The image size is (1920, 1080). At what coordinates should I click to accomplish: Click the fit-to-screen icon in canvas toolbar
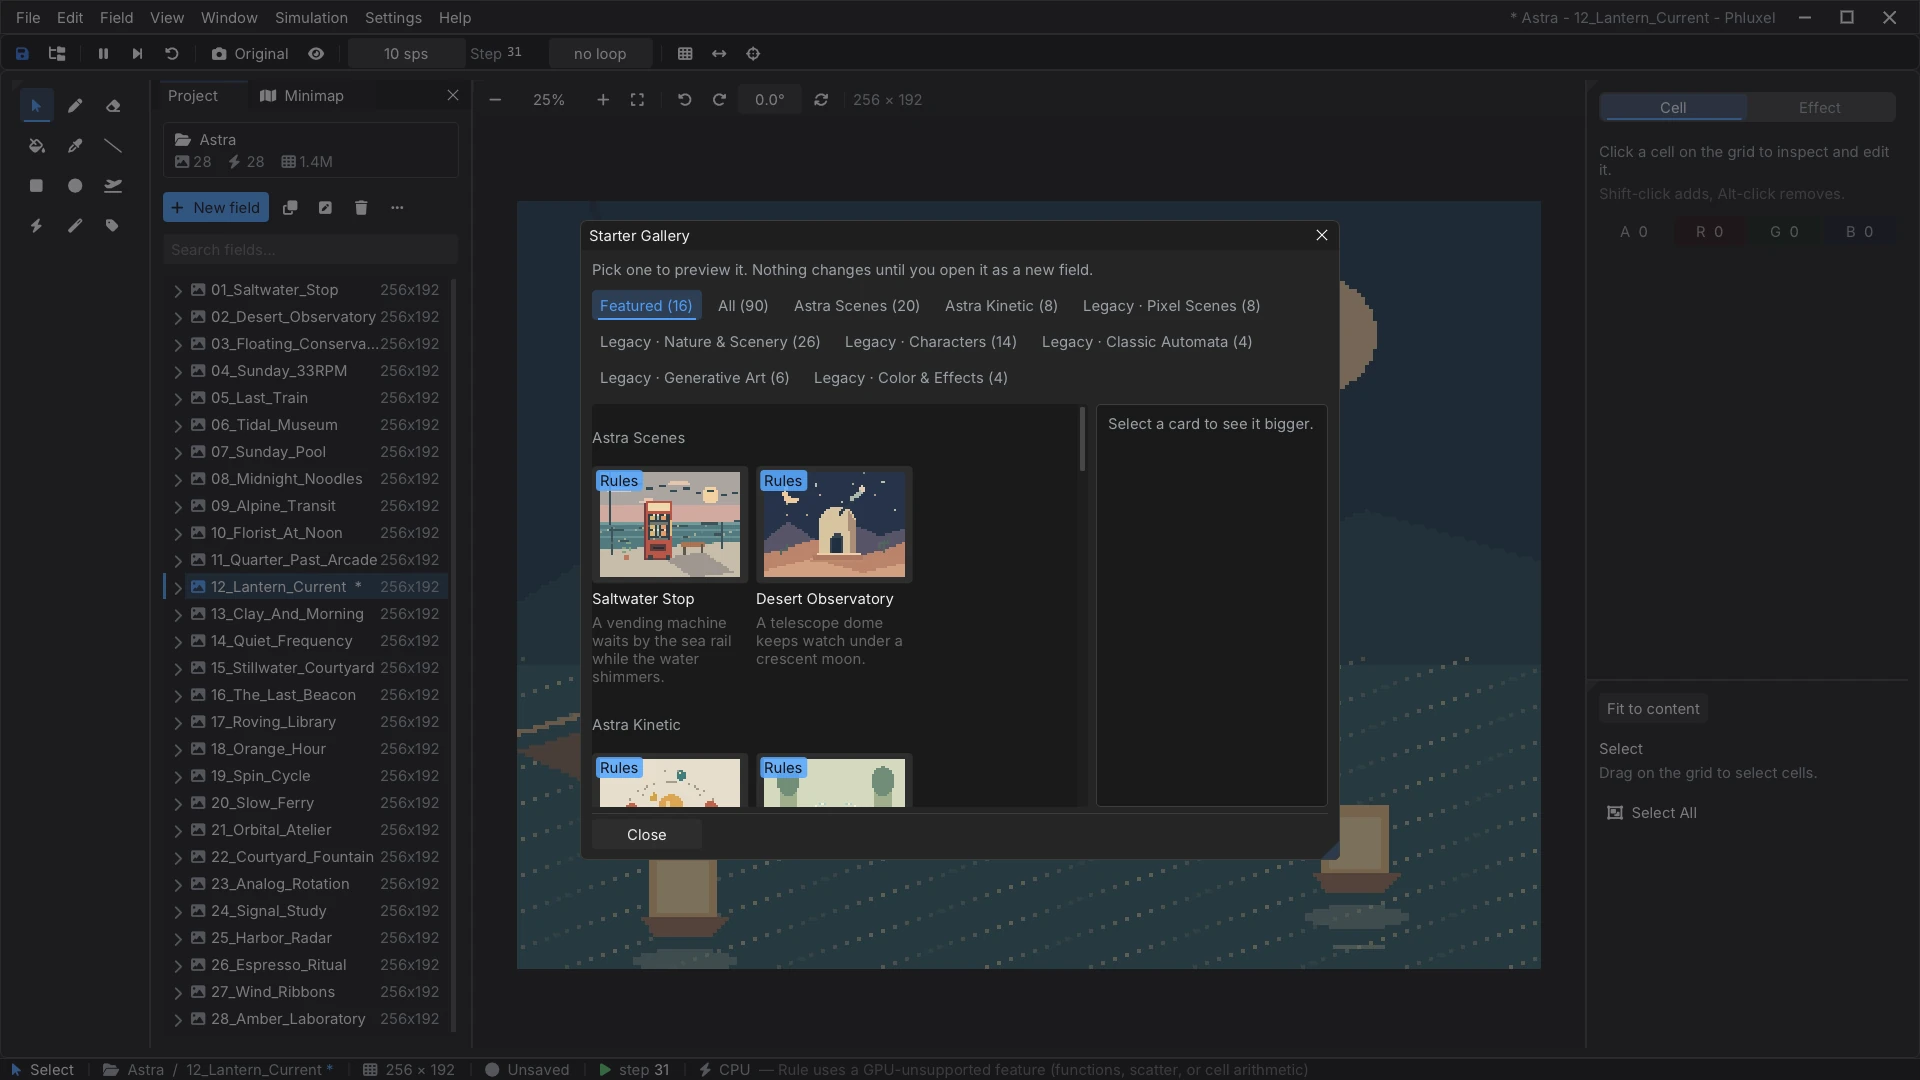(x=637, y=100)
